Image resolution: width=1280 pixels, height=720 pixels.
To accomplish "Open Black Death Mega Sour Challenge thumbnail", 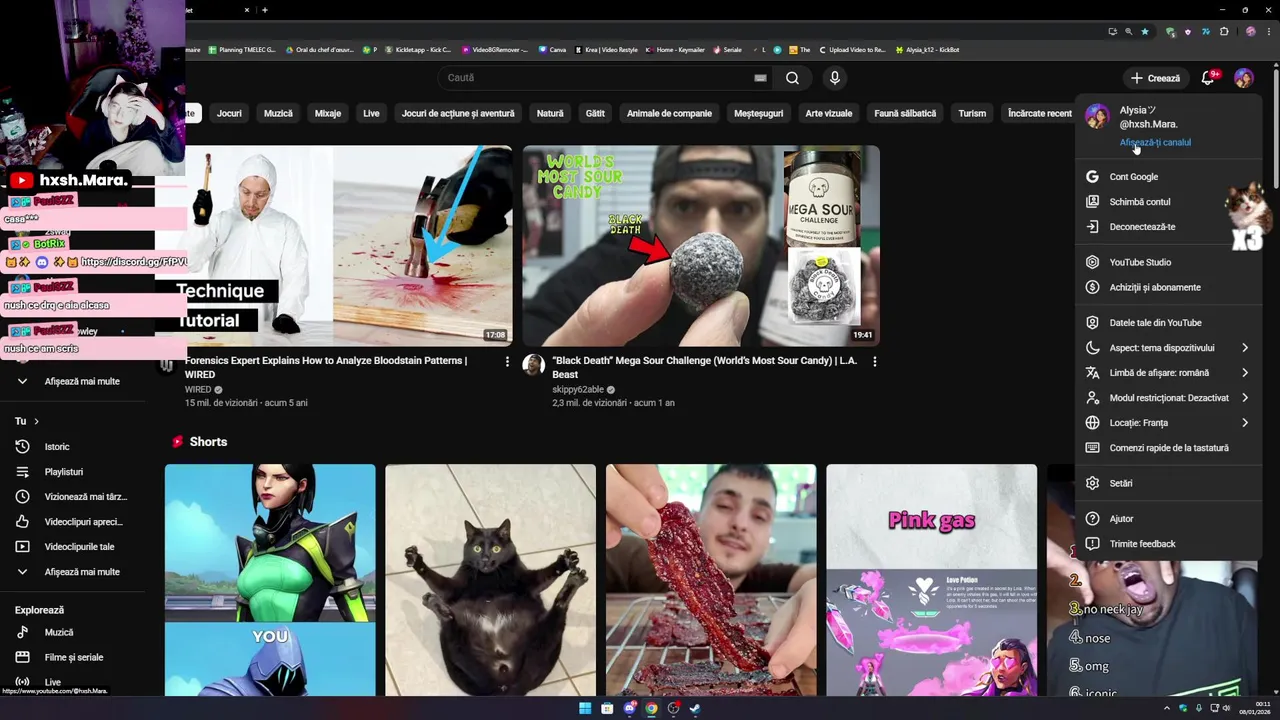I will [x=701, y=246].
